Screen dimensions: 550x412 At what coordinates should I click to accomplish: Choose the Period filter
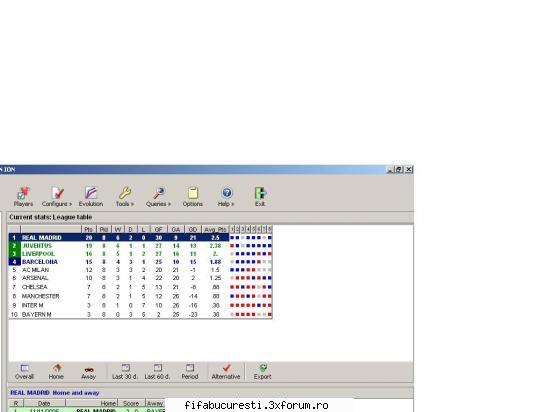[190, 372]
